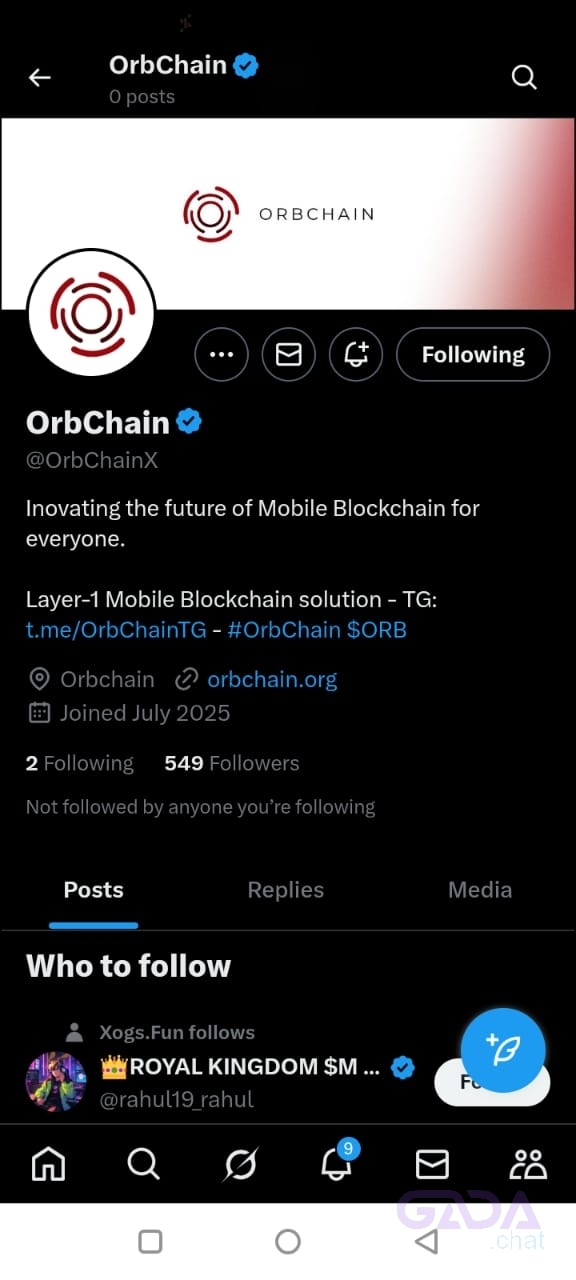The width and height of the screenshot is (576, 1280).
Task: Switch to the Replies tab
Action: pyautogui.click(x=286, y=890)
